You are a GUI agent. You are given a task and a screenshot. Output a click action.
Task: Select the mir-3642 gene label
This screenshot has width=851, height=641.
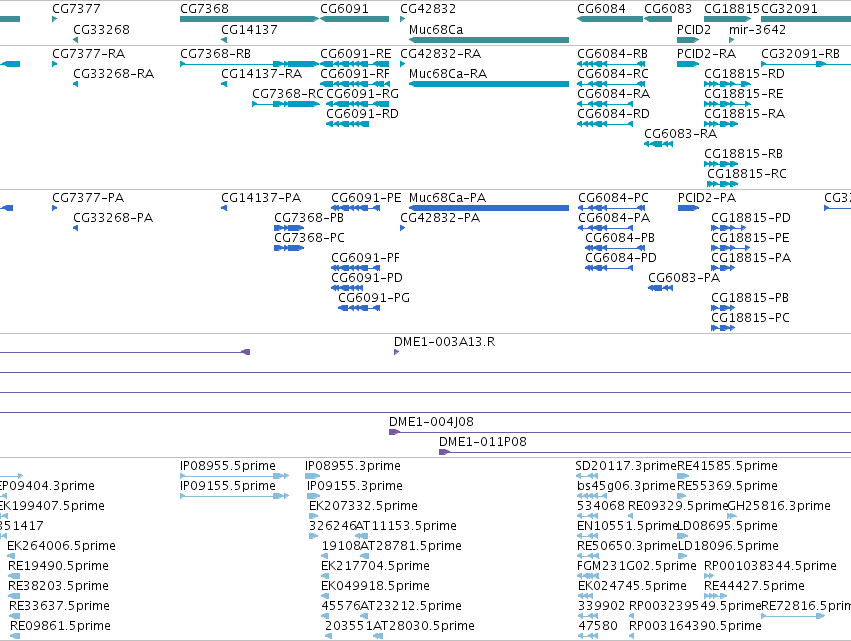coord(757,29)
